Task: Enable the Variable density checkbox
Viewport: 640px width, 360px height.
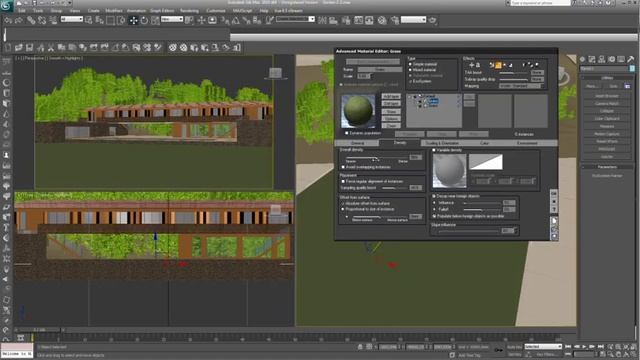Action: [x=434, y=150]
